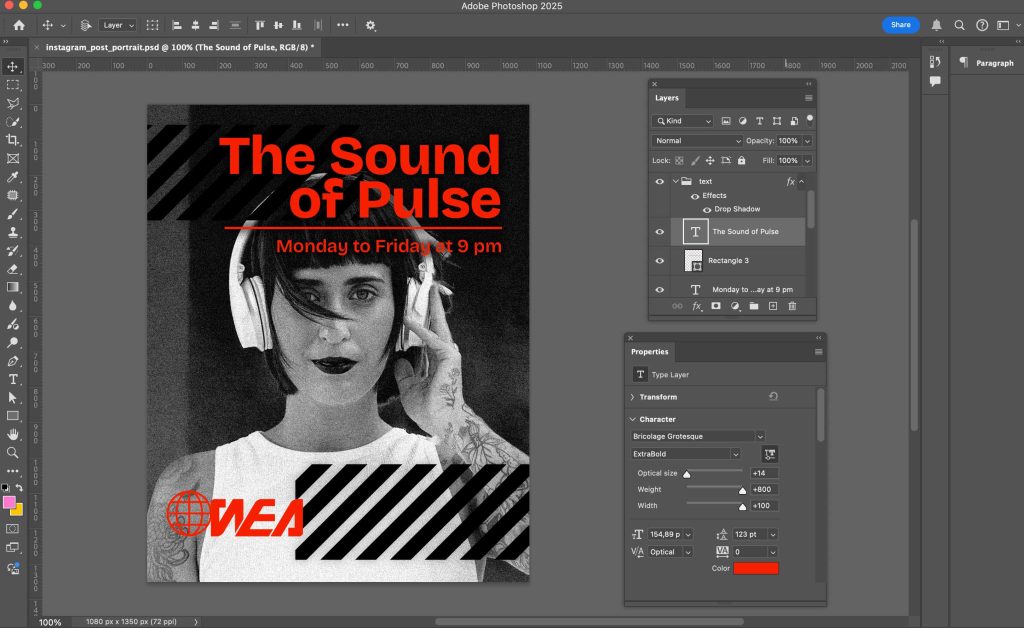Open the ExtraBold font style dropdown
The image size is (1024, 628).
[685, 454]
